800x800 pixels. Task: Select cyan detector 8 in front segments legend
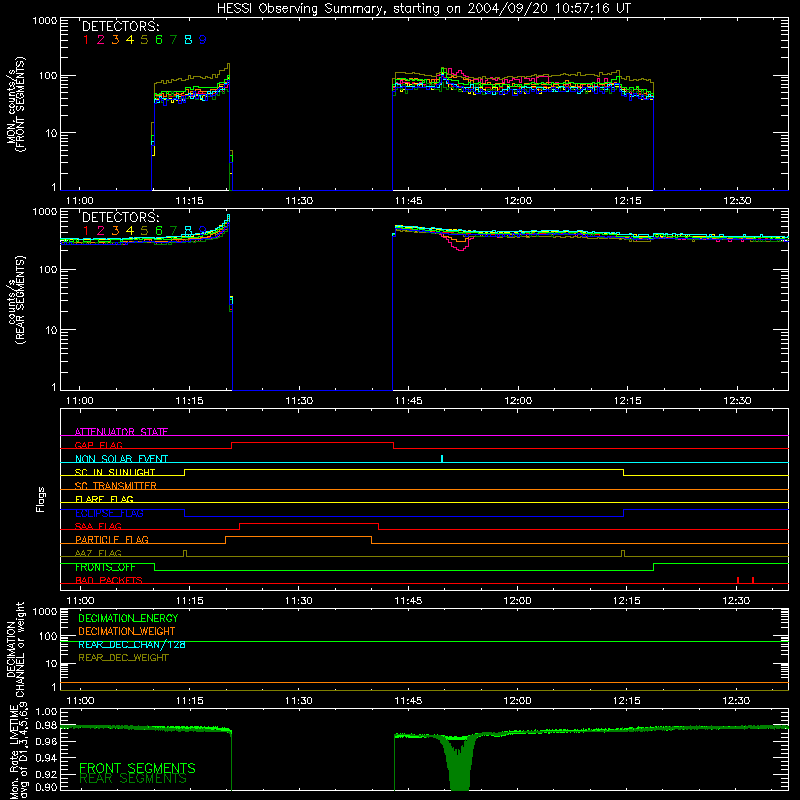[x=188, y=40]
